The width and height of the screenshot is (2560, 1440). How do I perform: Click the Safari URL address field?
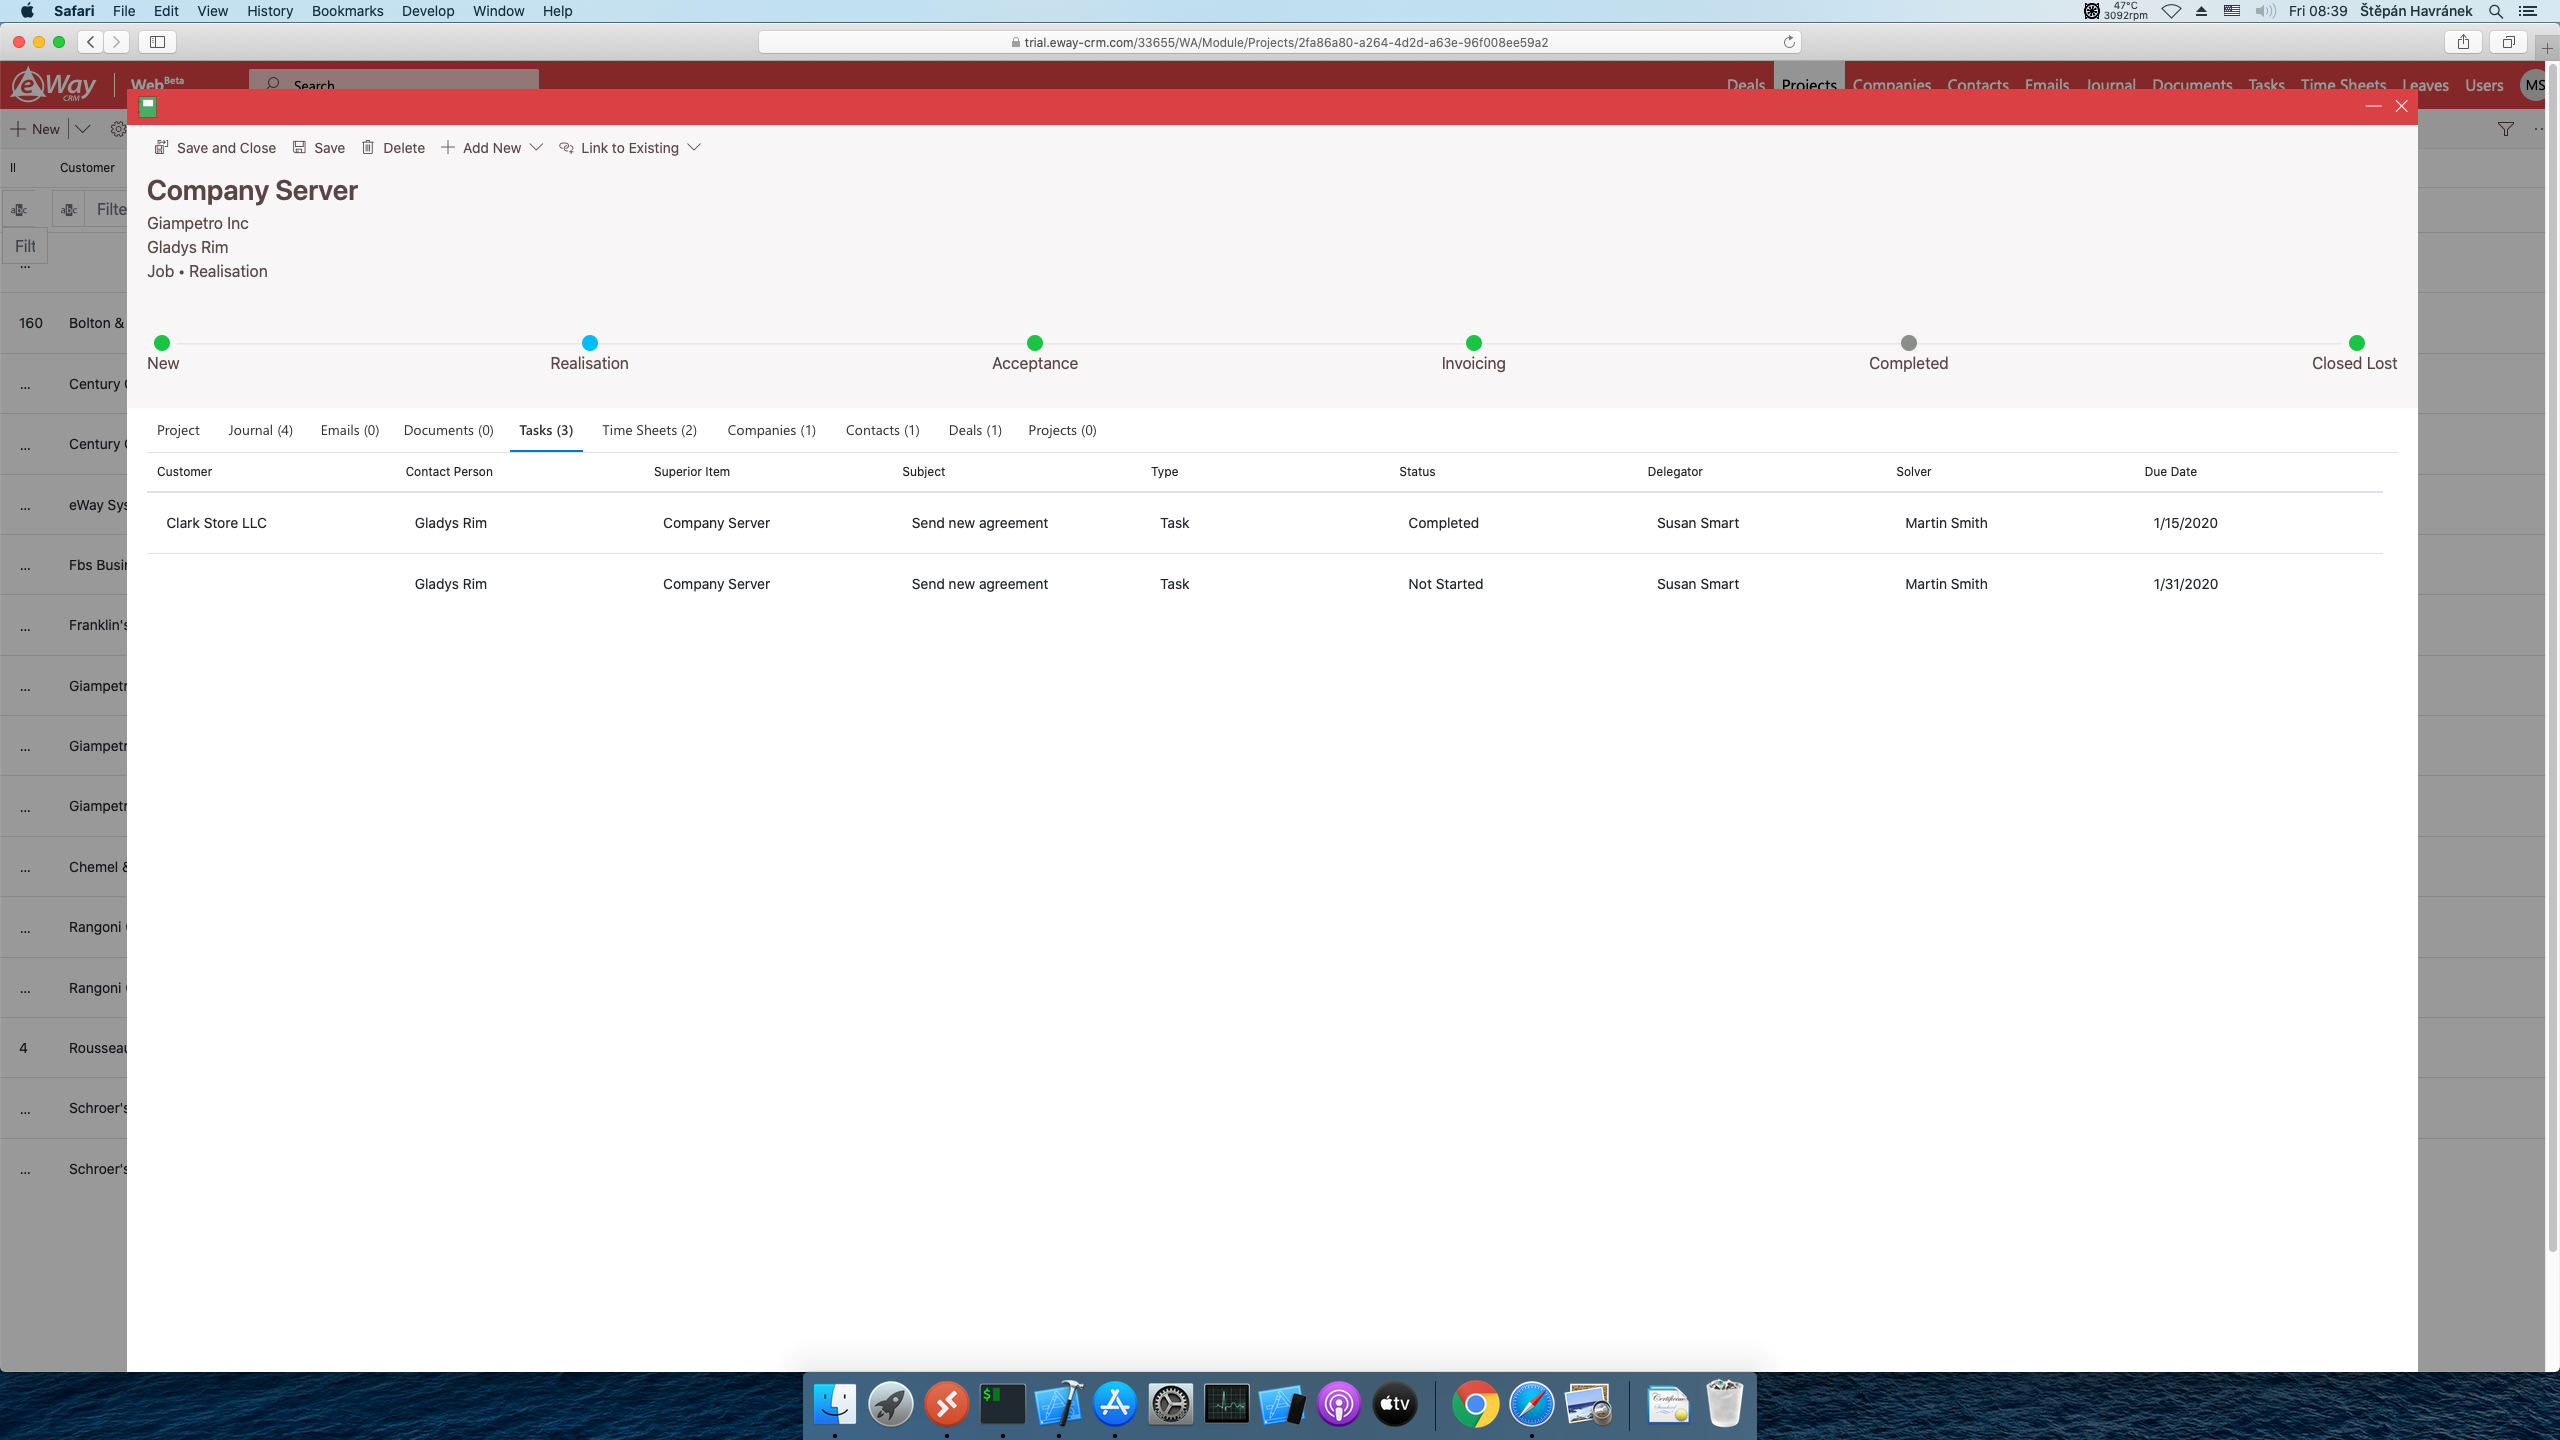click(1280, 42)
